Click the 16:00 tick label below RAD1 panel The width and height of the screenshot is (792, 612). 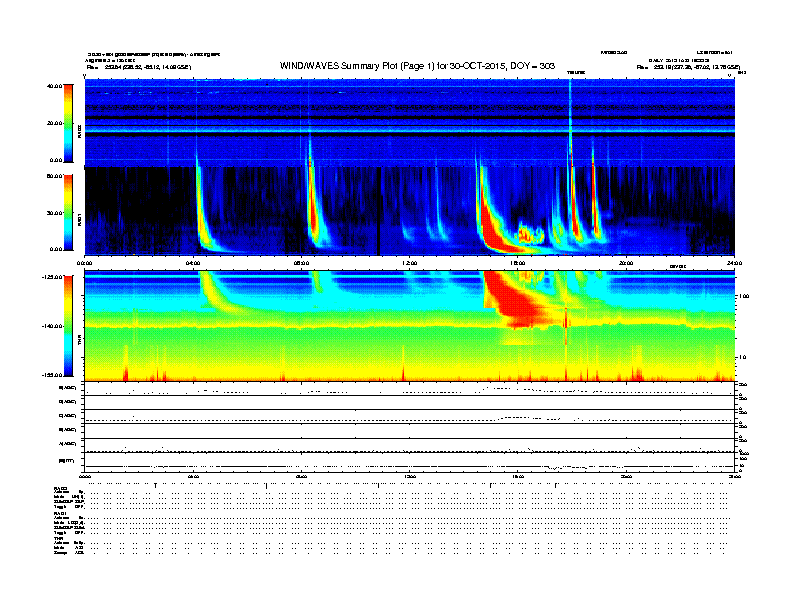(x=518, y=263)
